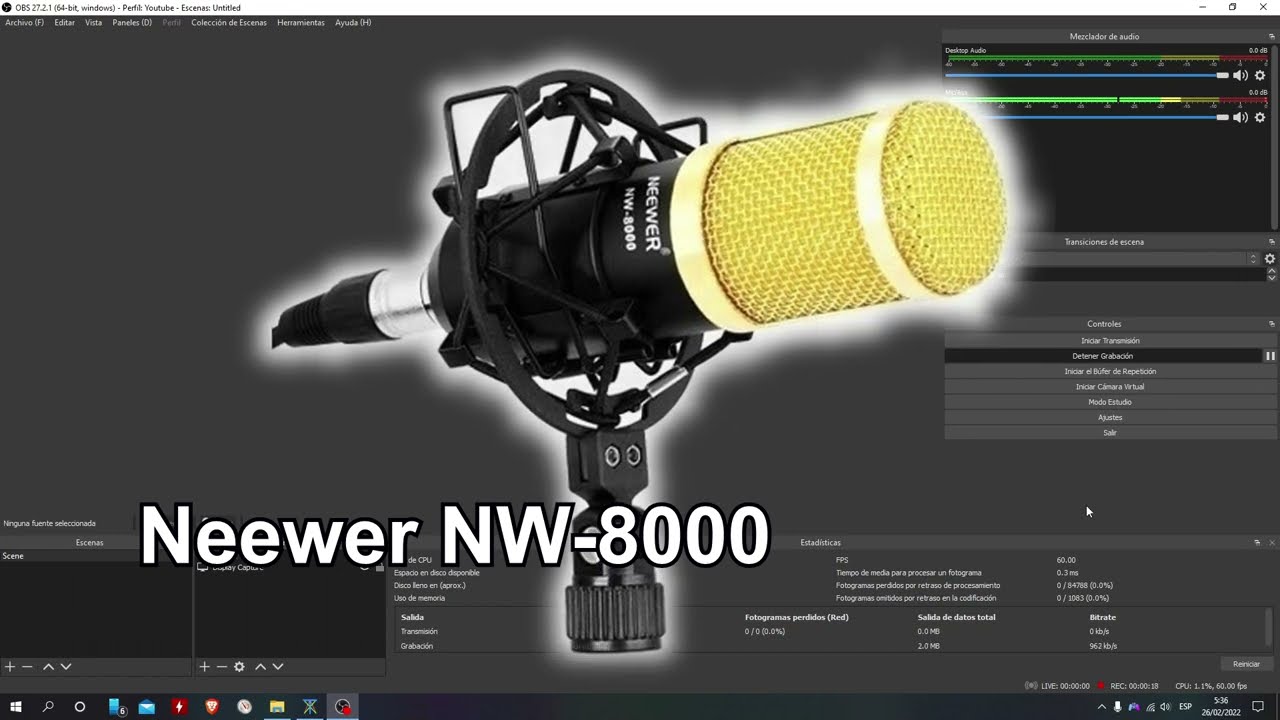Mute the Mic/Aux speaker icon

pyautogui.click(x=1240, y=117)
